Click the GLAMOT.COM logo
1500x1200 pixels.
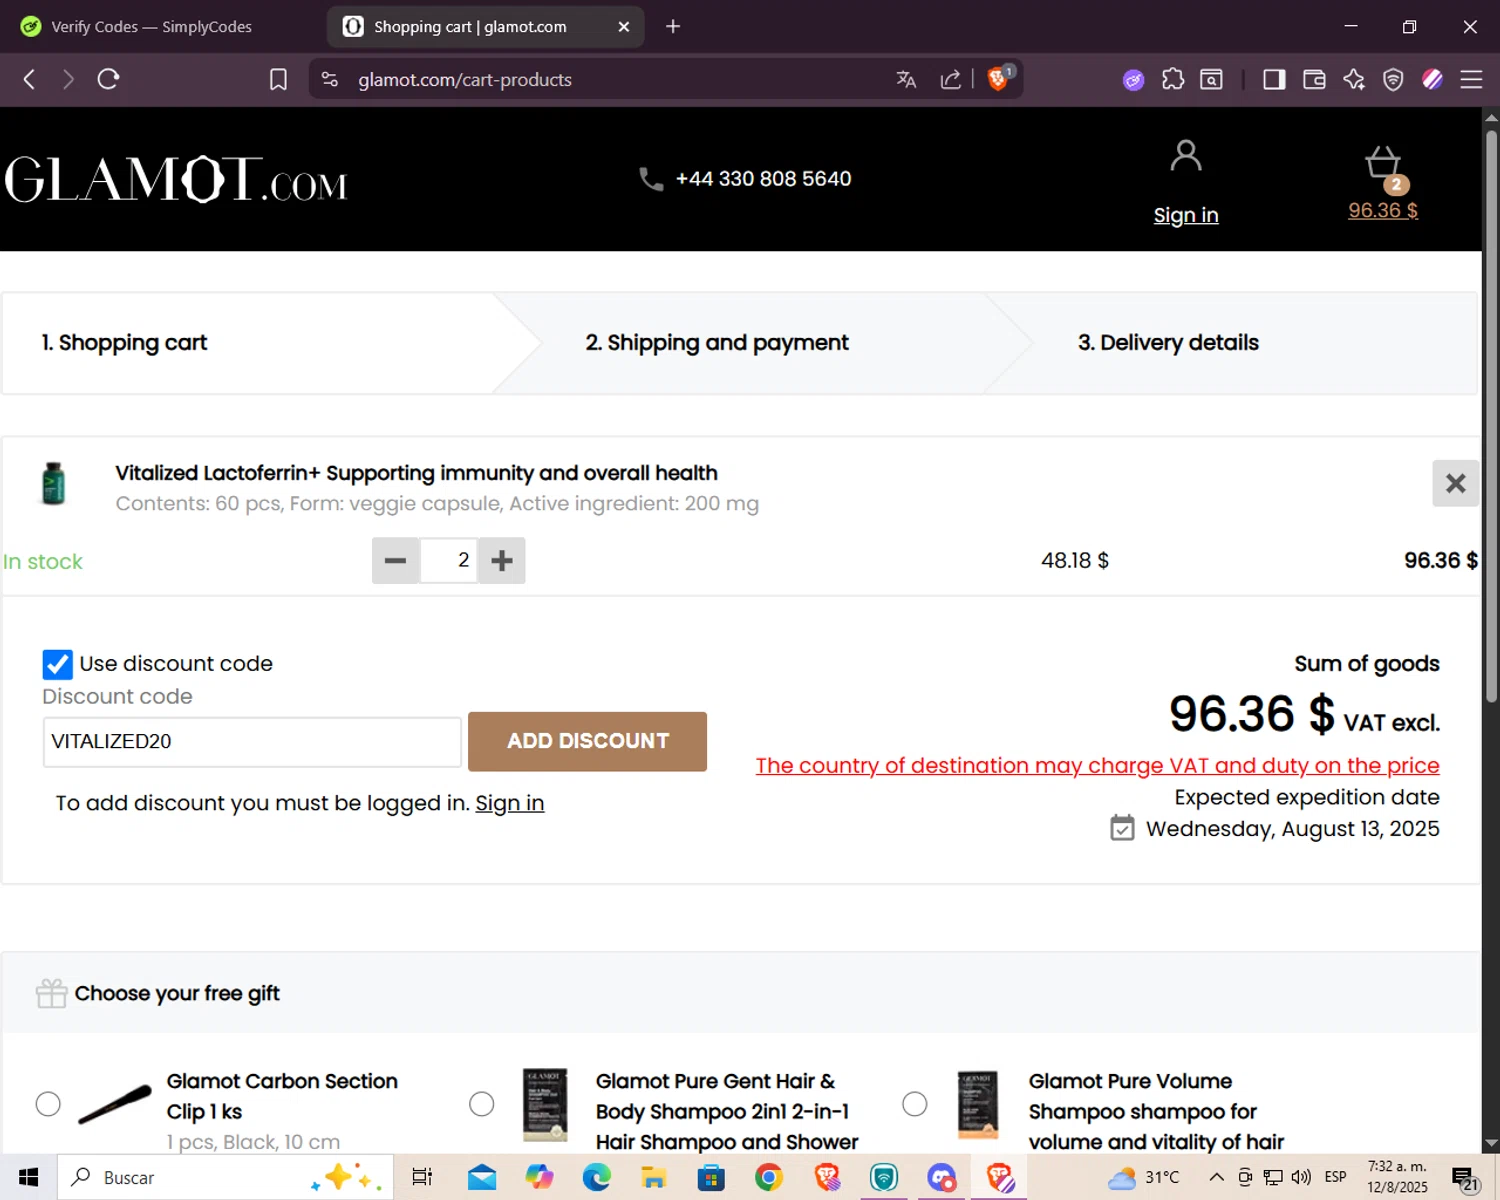point(176,180)
